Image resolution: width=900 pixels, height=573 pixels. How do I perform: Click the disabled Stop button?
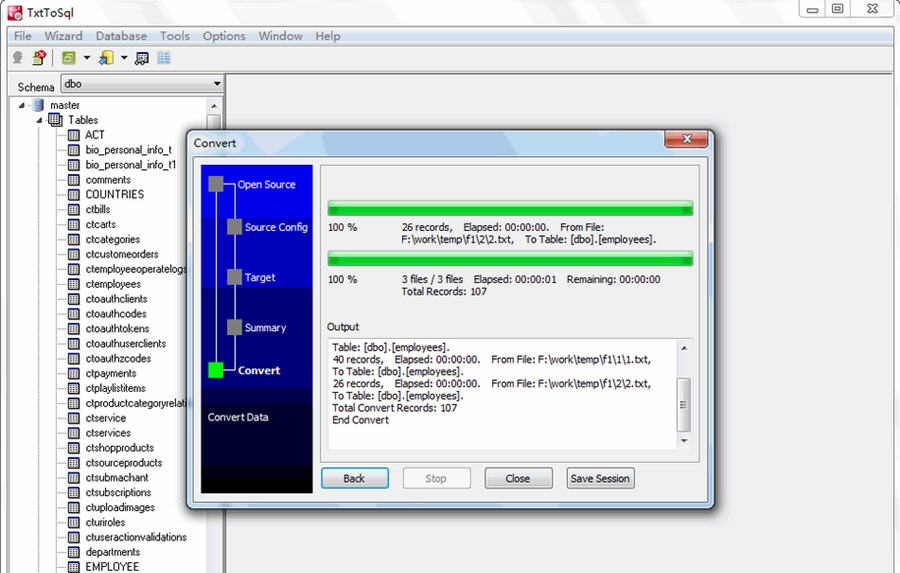[436, 478]
